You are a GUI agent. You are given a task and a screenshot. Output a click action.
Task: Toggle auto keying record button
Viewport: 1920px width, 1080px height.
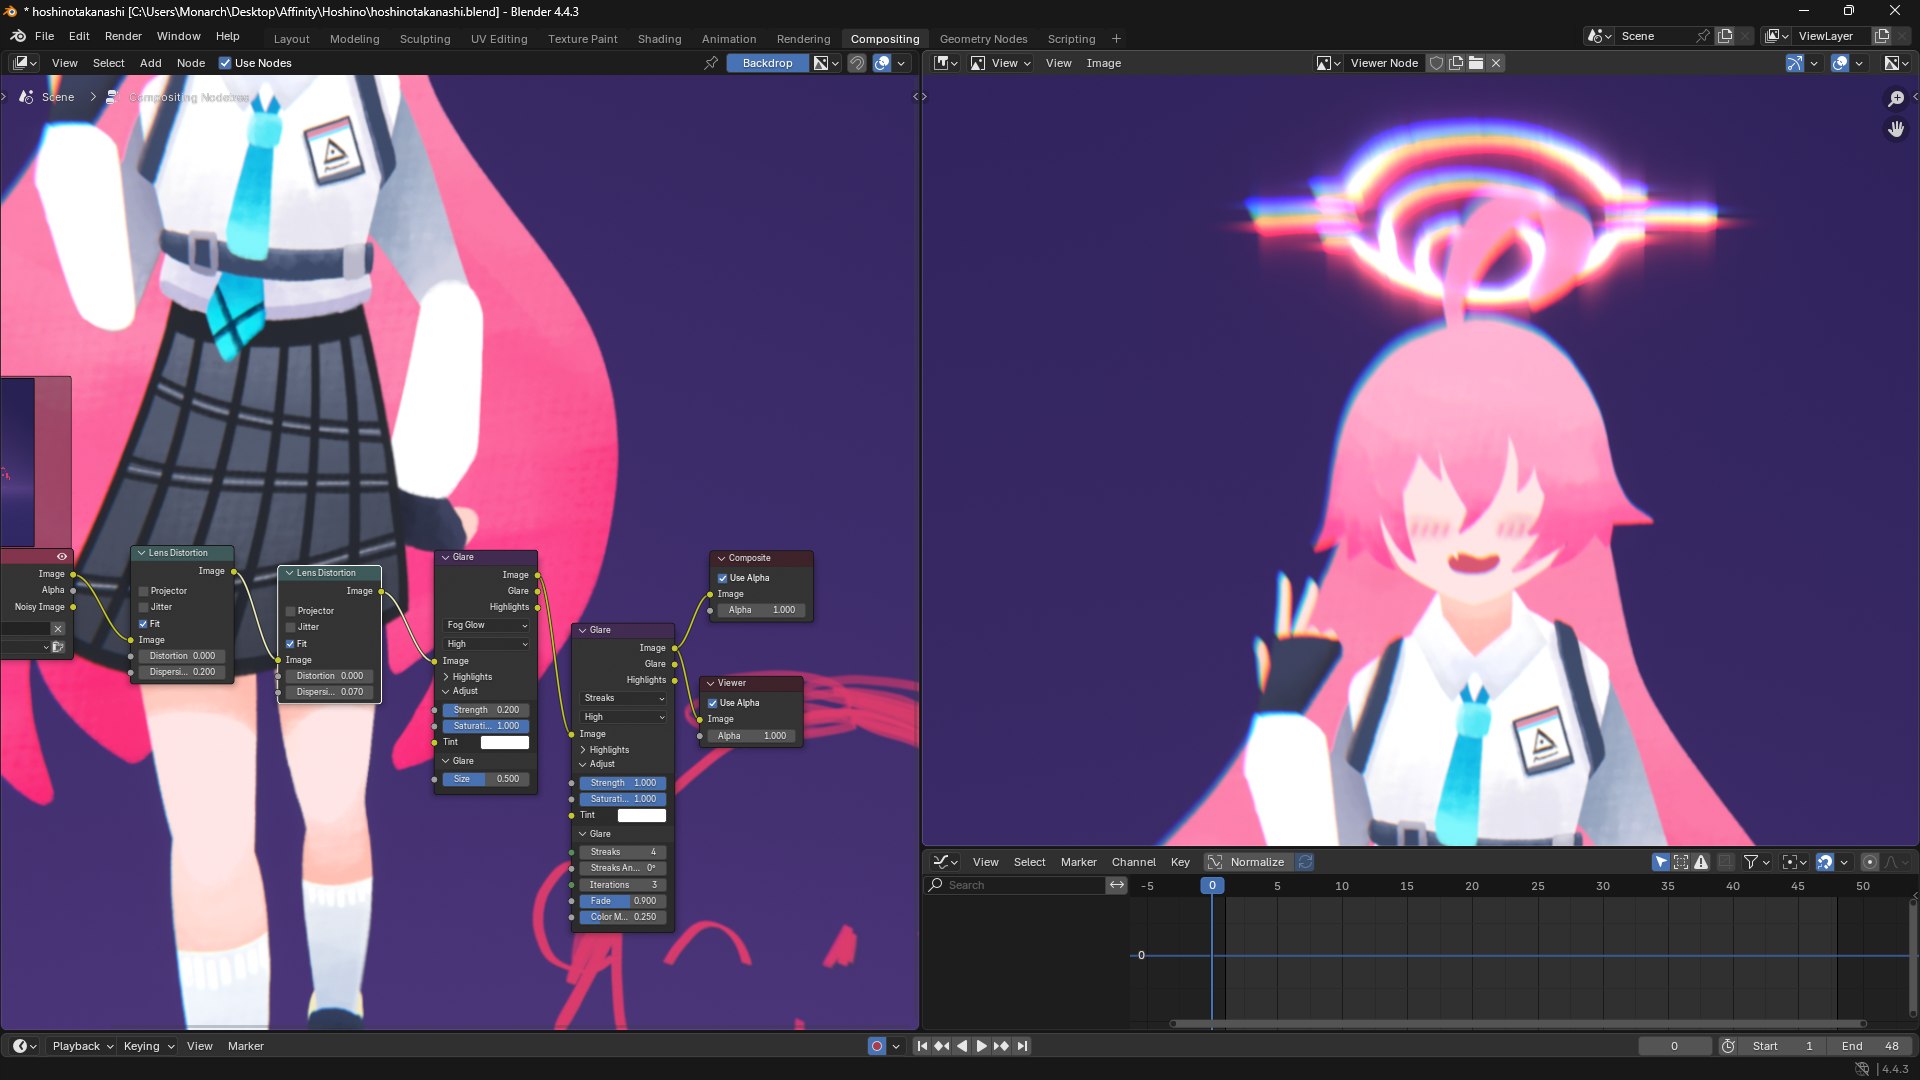tap(877, 1046)
